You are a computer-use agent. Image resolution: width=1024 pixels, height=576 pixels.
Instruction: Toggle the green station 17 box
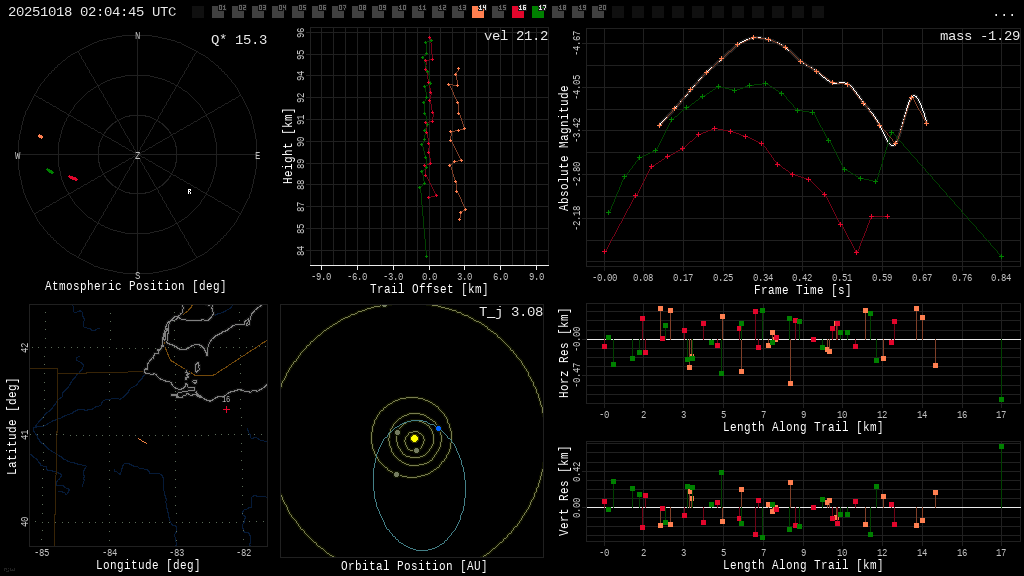pos(538,12)
